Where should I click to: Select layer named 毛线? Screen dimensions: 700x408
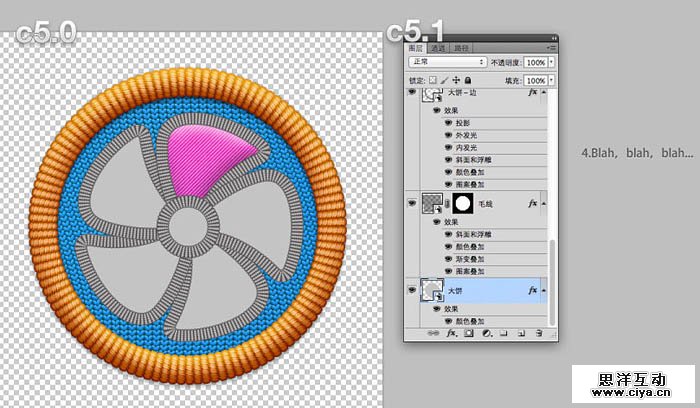[x=485, y=204]
